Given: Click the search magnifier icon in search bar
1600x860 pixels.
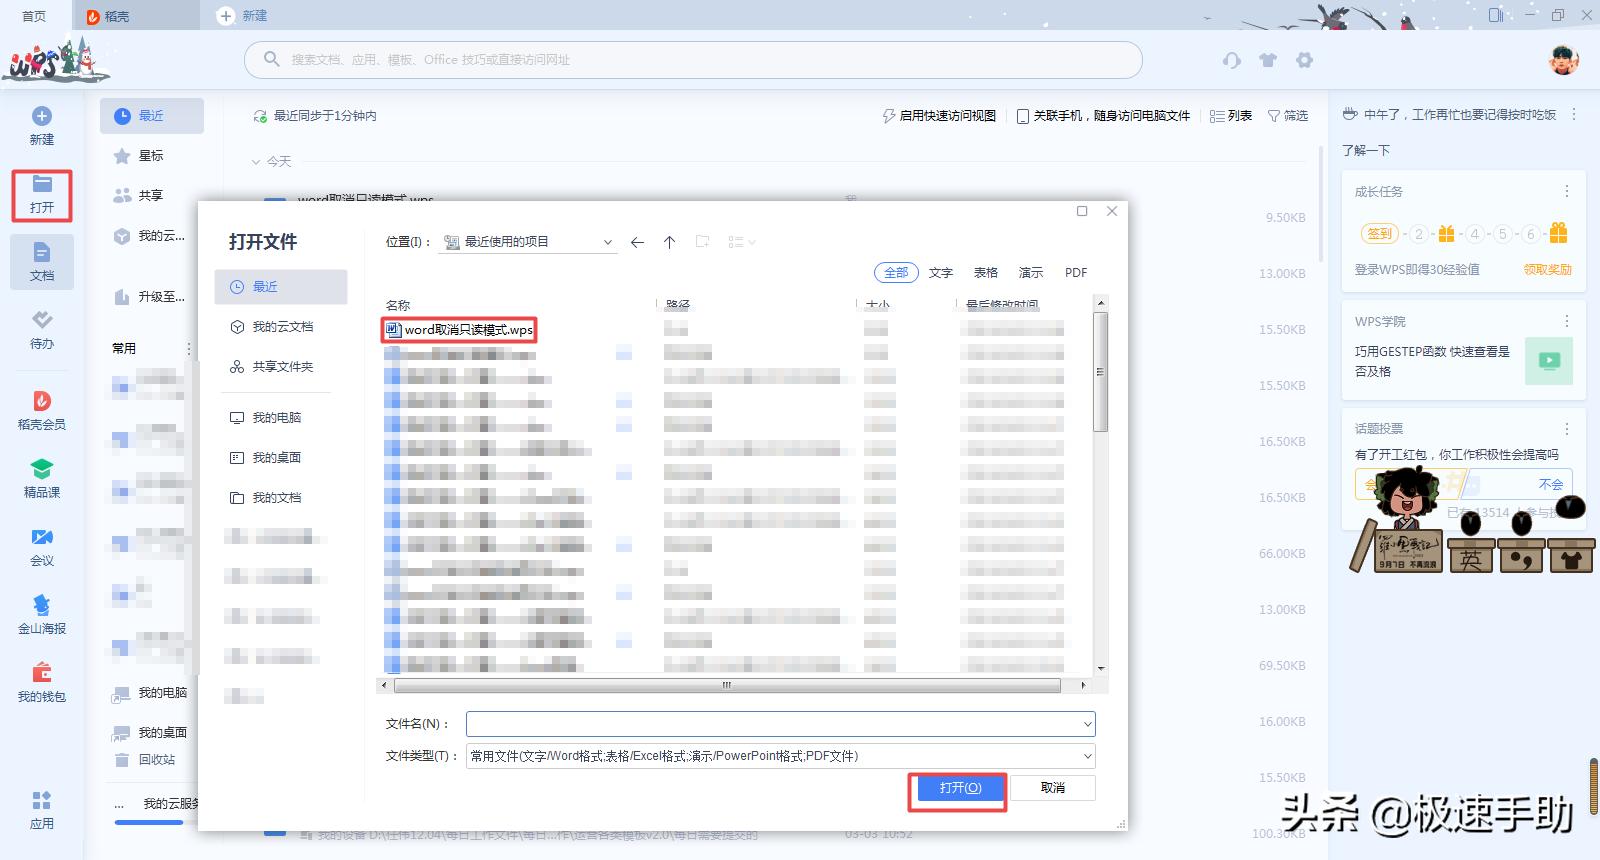Looking at the screenshot, I should coord(271,60).
